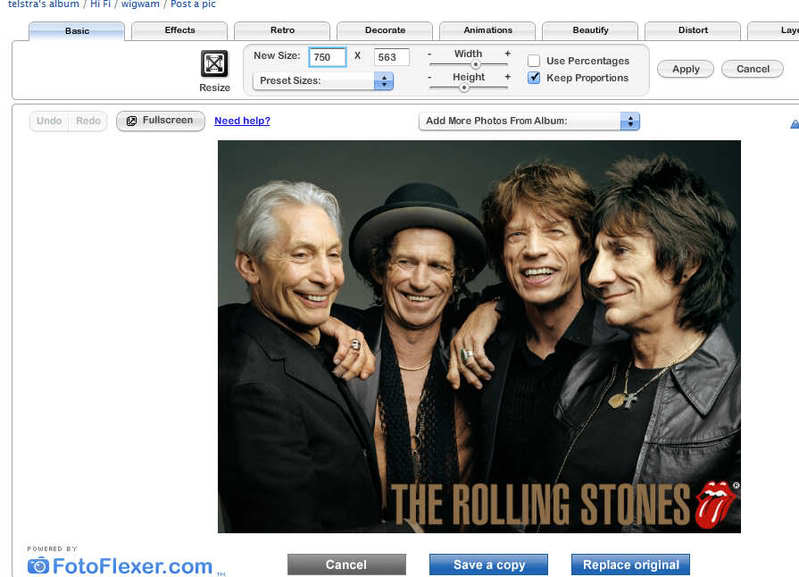Increase height with the plus sign
The height and width of the screenshot is (577, 799).
pos(508,77)
